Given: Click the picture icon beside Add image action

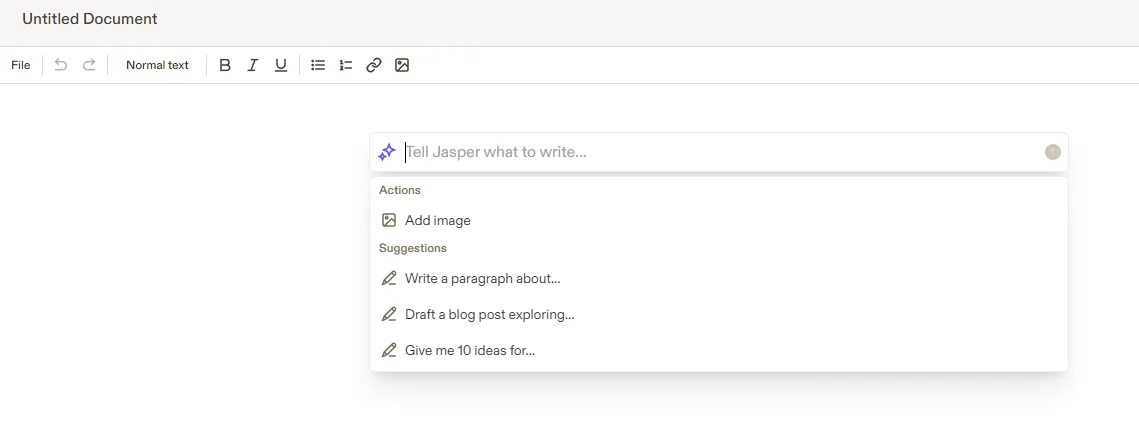Looking at the screenshot, I should pos(389,220).
